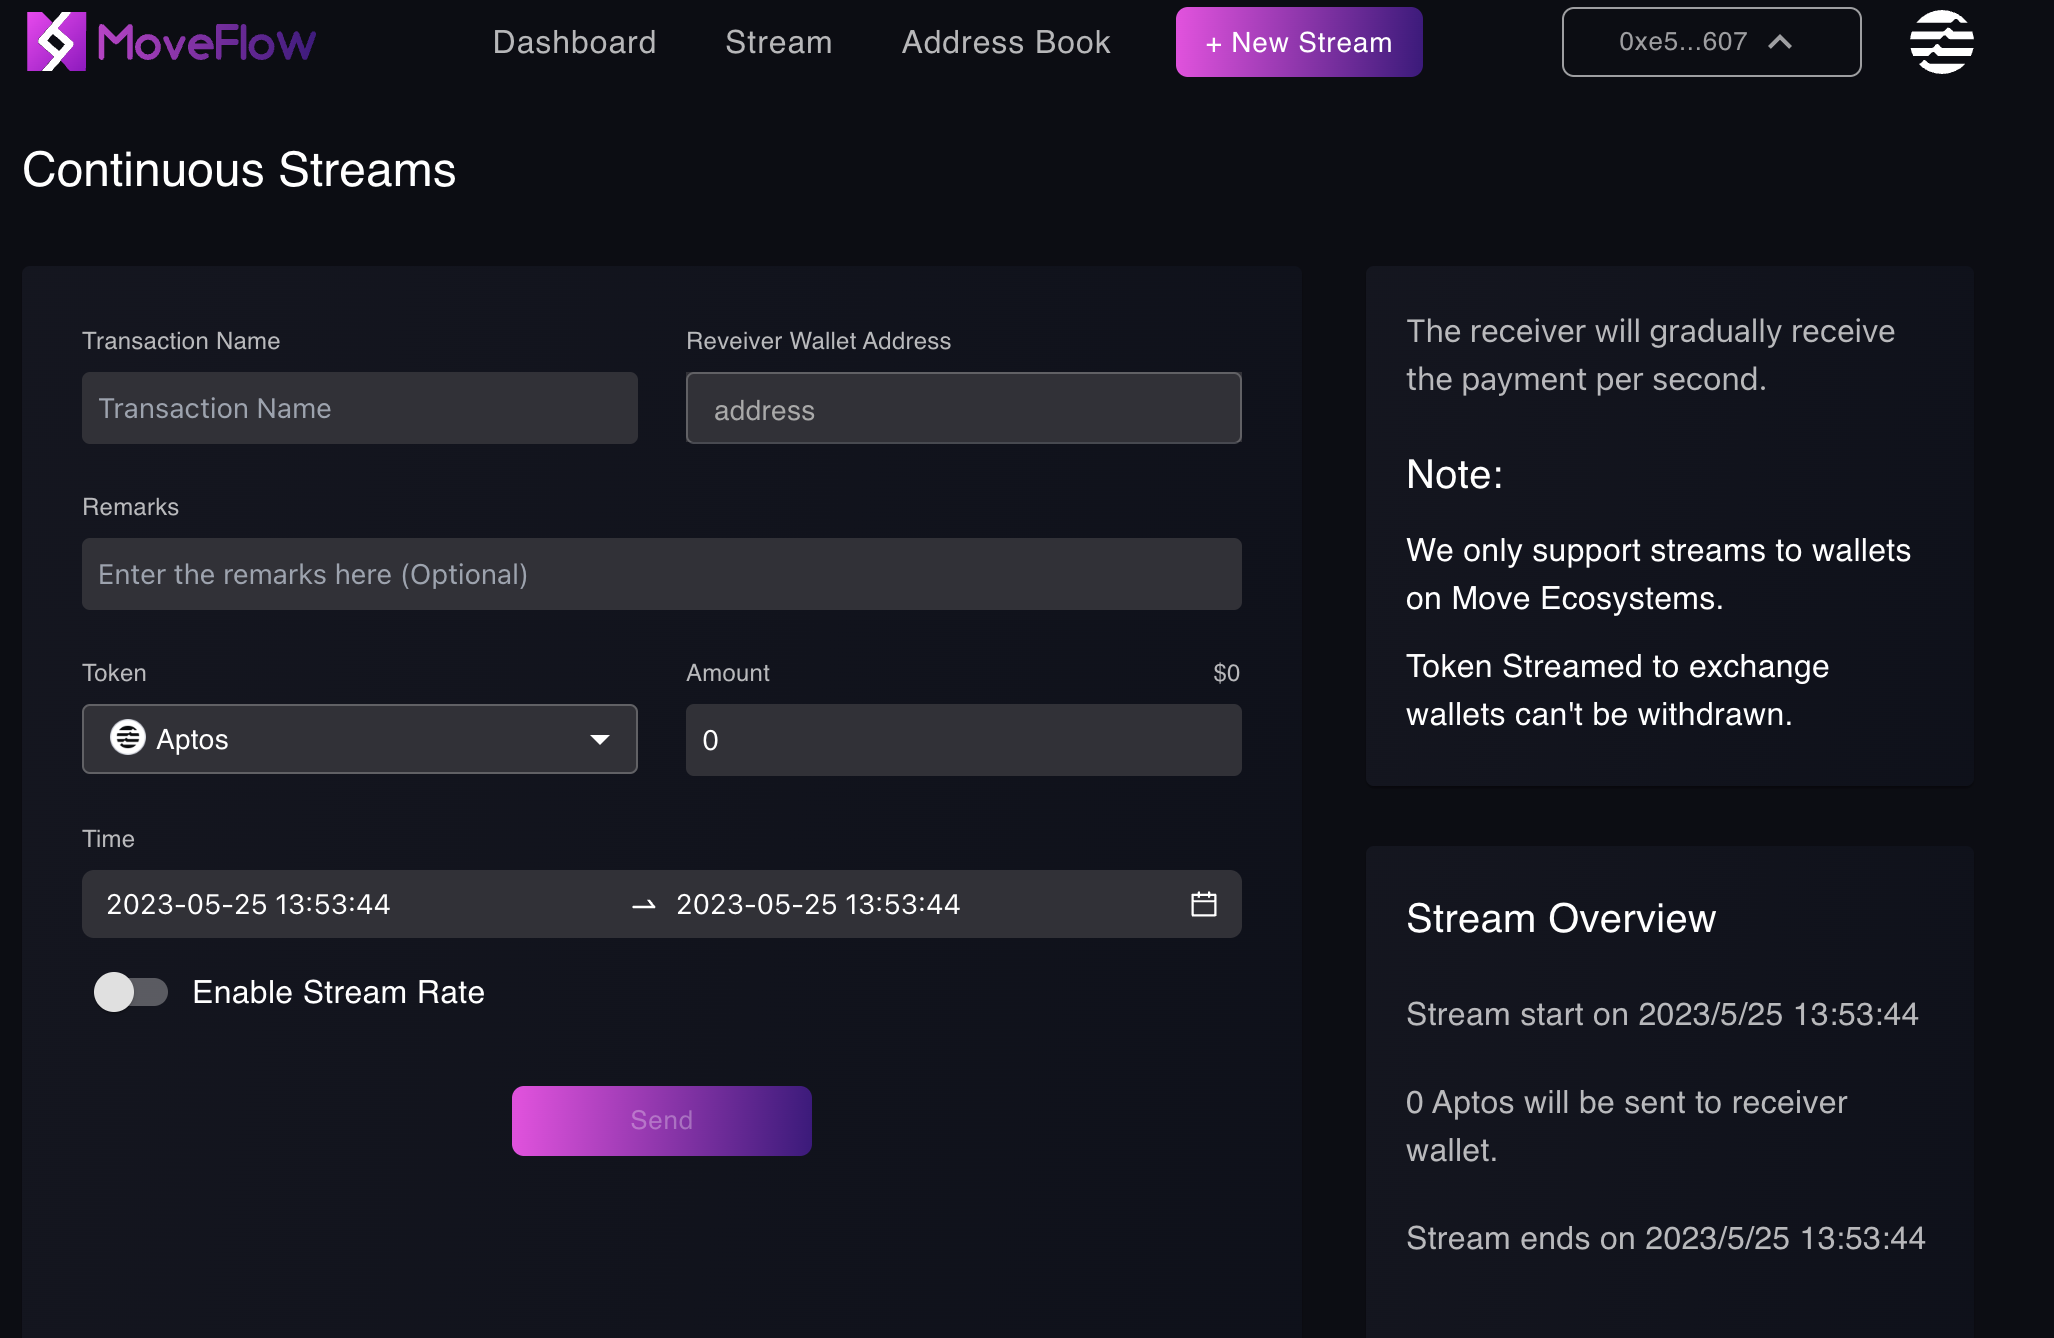Toggle Enable Stream Rate switch
2054x1338 pixels.
131,992
